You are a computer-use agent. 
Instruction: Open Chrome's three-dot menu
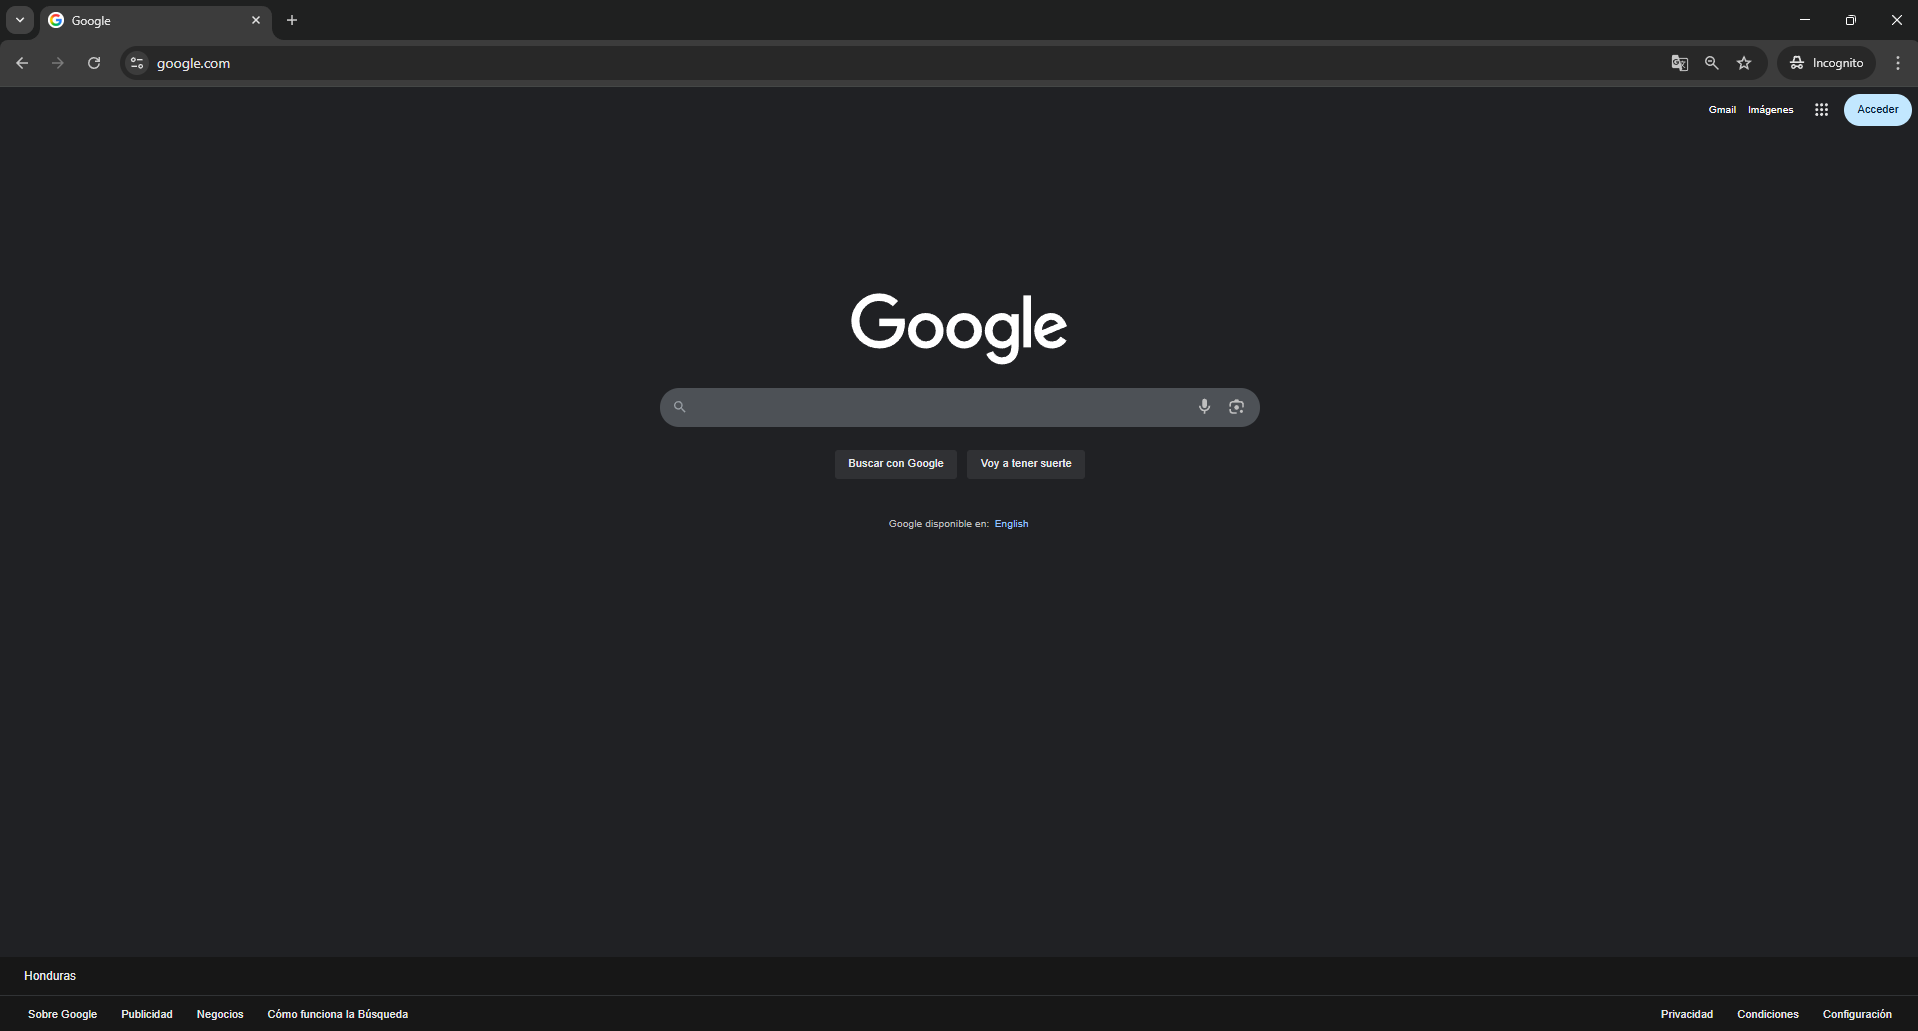1898,63
